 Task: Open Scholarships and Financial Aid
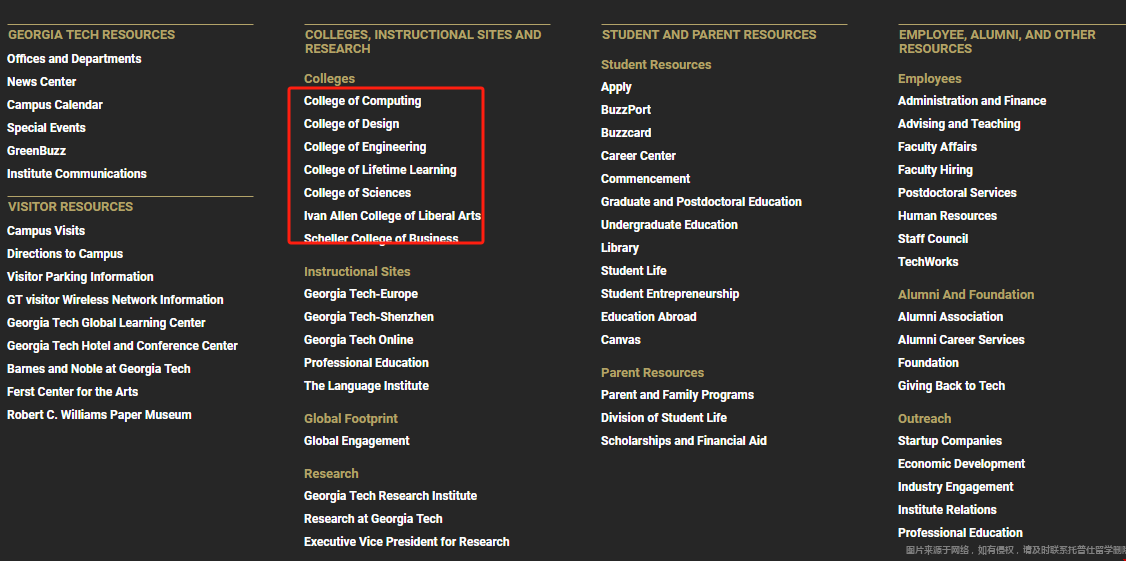coord(683,441)
